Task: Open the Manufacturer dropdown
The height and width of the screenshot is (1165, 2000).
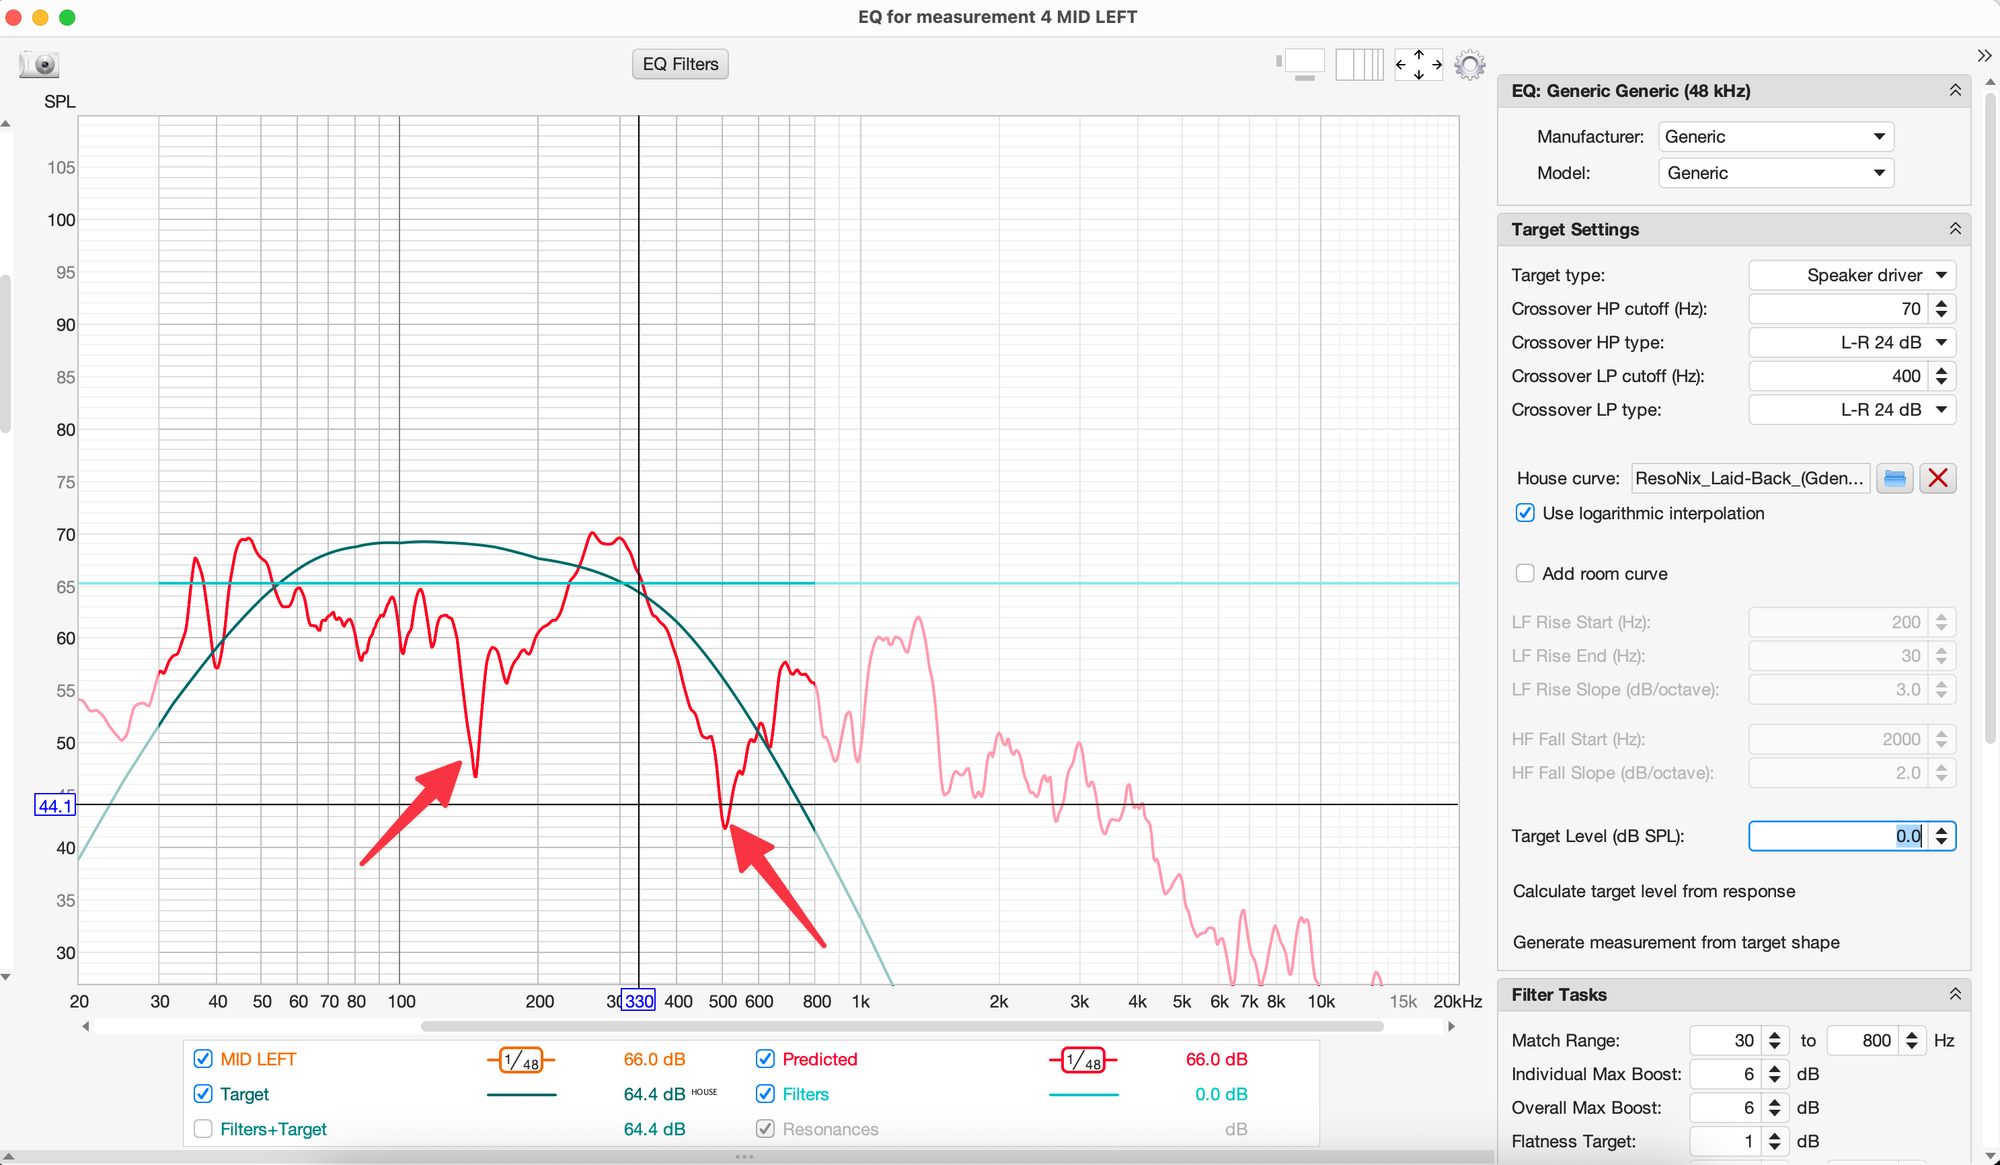Action: 1775,137
